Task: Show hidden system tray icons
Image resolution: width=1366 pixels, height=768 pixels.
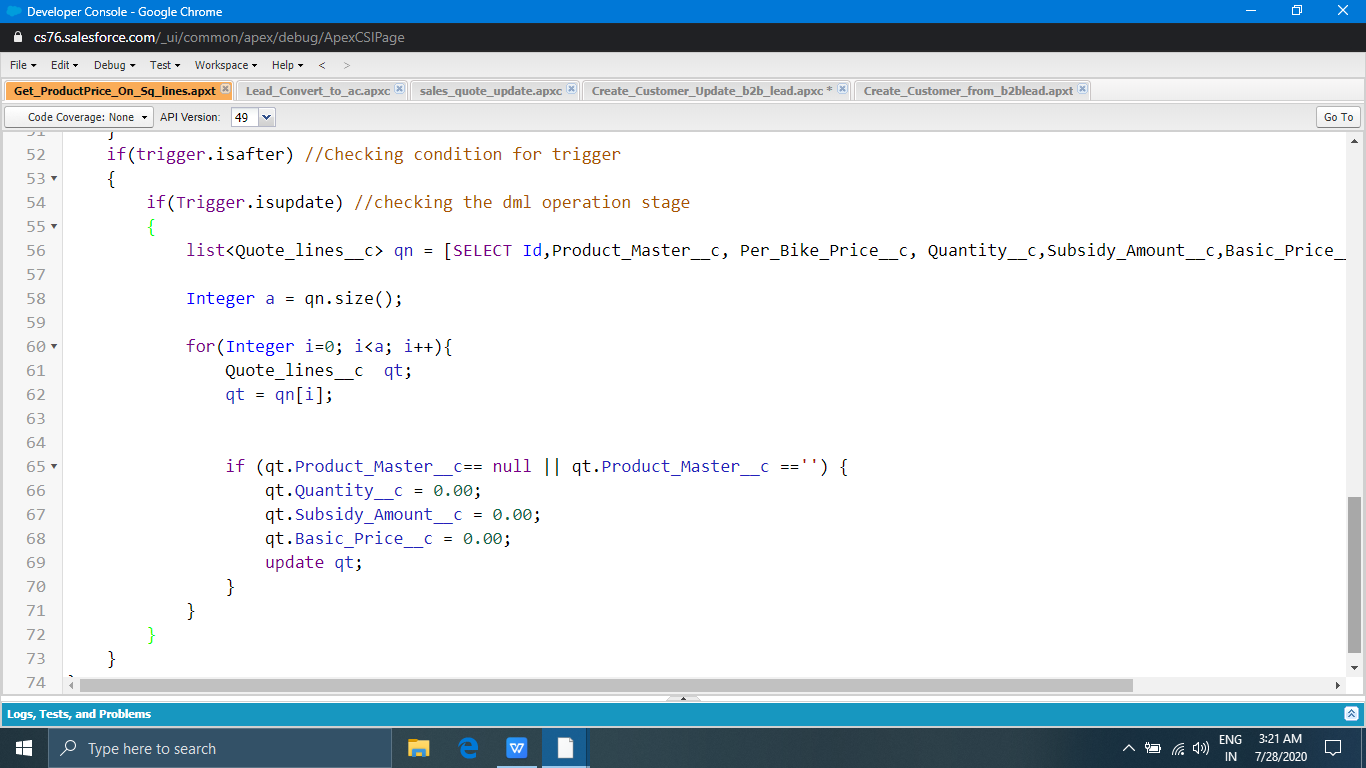Action: pos(1129,748)
